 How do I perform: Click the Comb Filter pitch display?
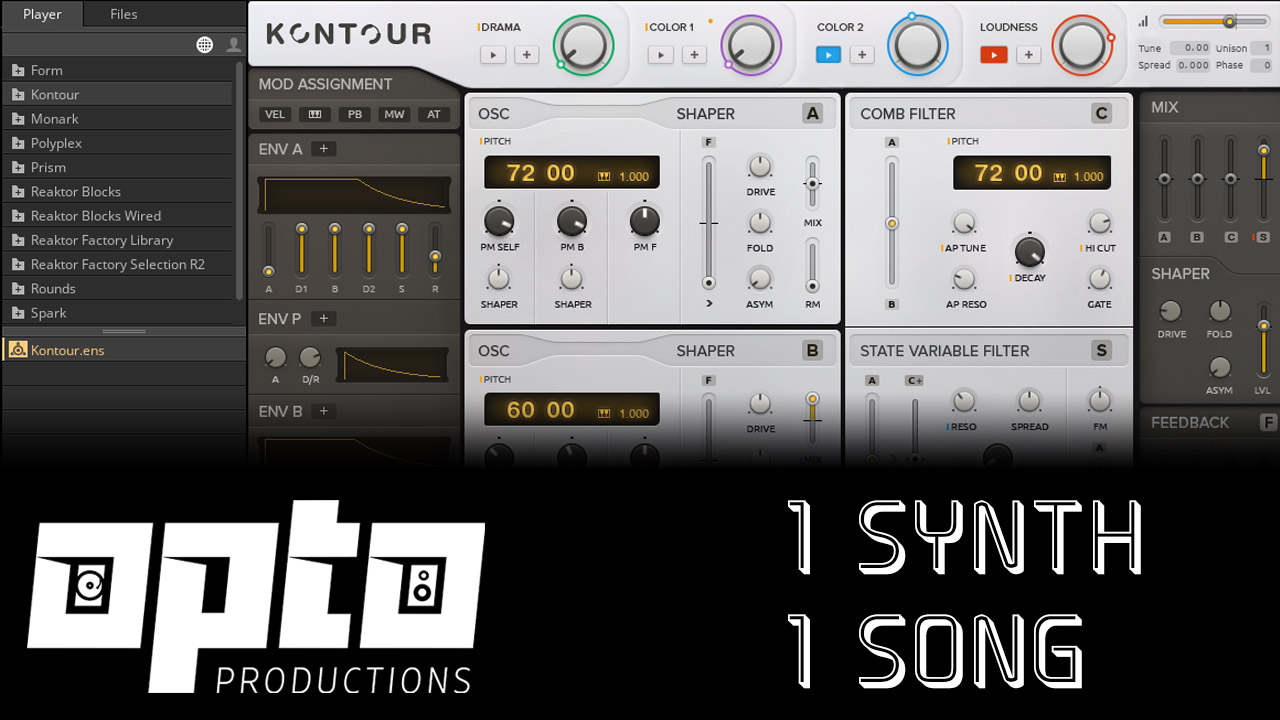click(x=1032, y=172)
